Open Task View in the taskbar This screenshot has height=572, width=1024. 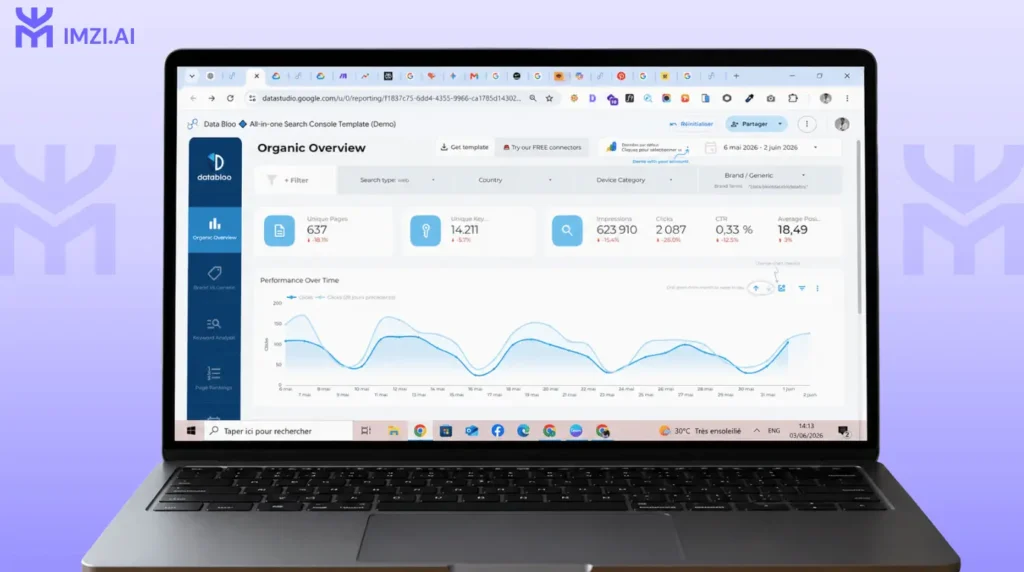tap(366, 431)
